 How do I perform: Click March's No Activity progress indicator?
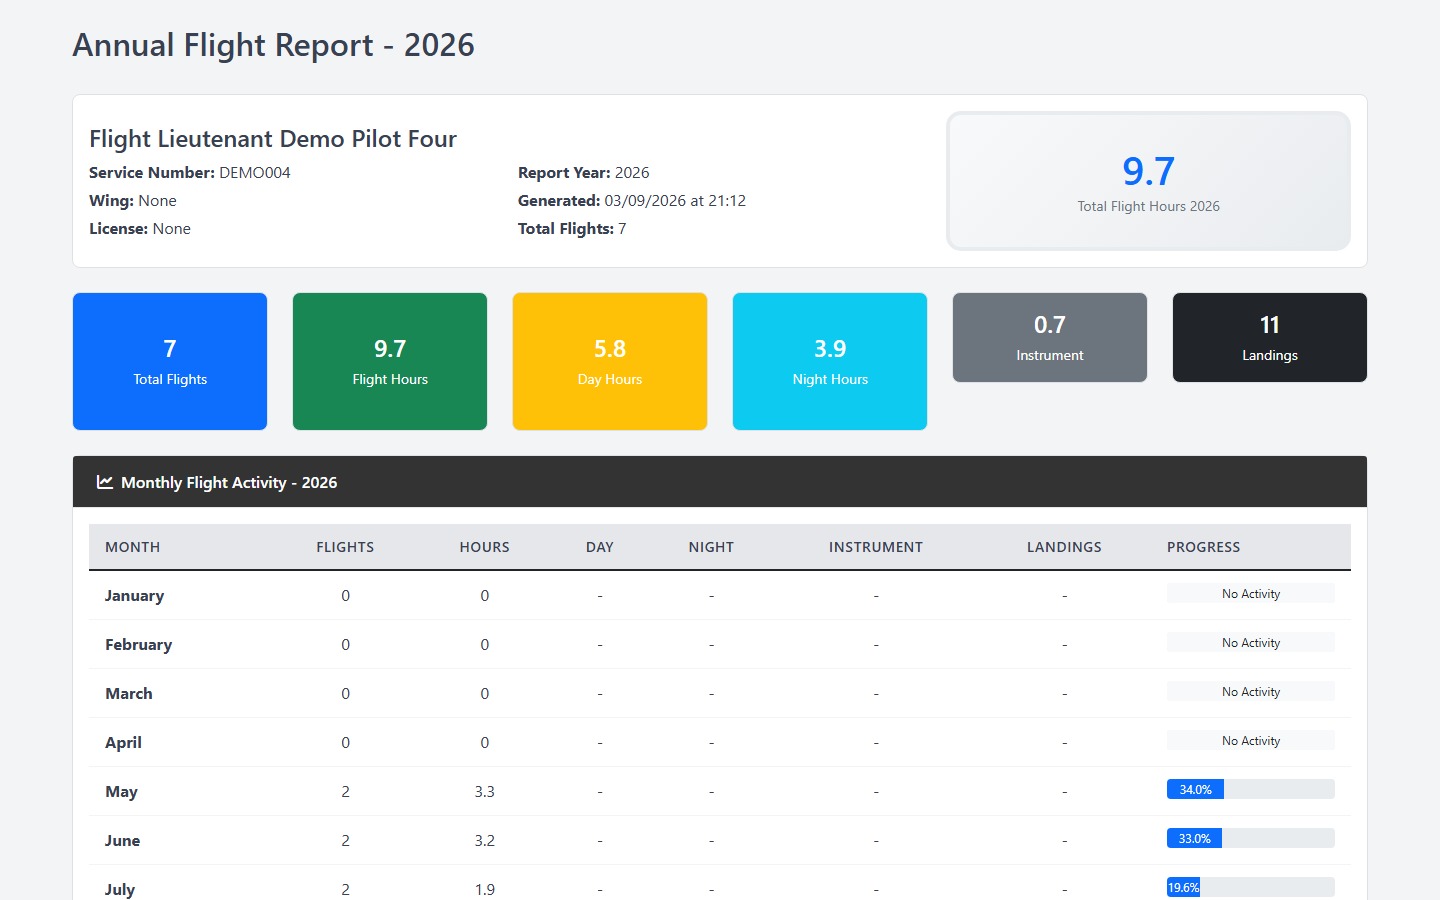coord(1251,691)
